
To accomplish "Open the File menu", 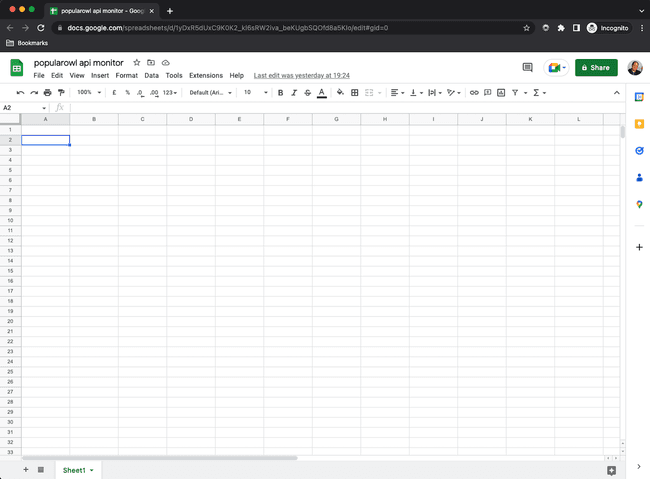I will click(39, 75).
